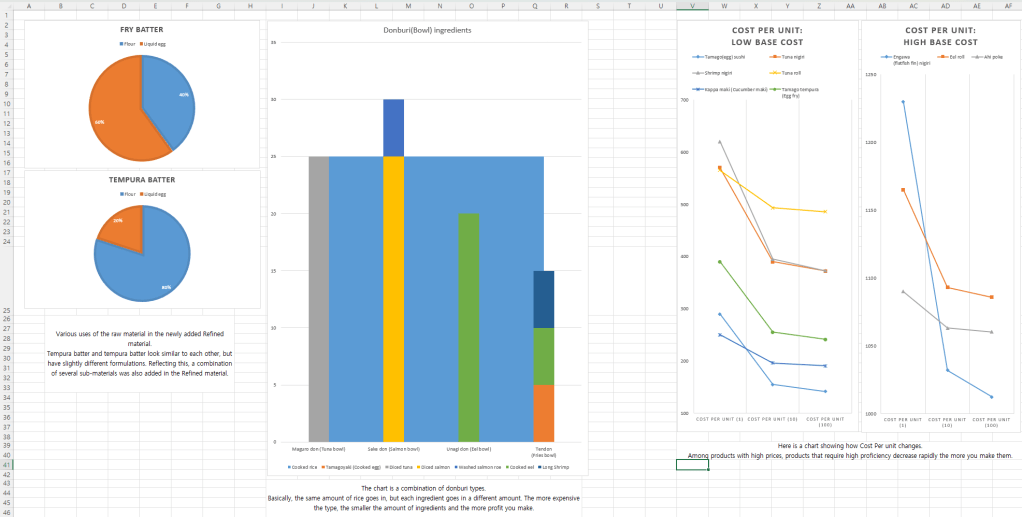
Task: Click the High Base Cost chart title
Action: click(940, 37)
